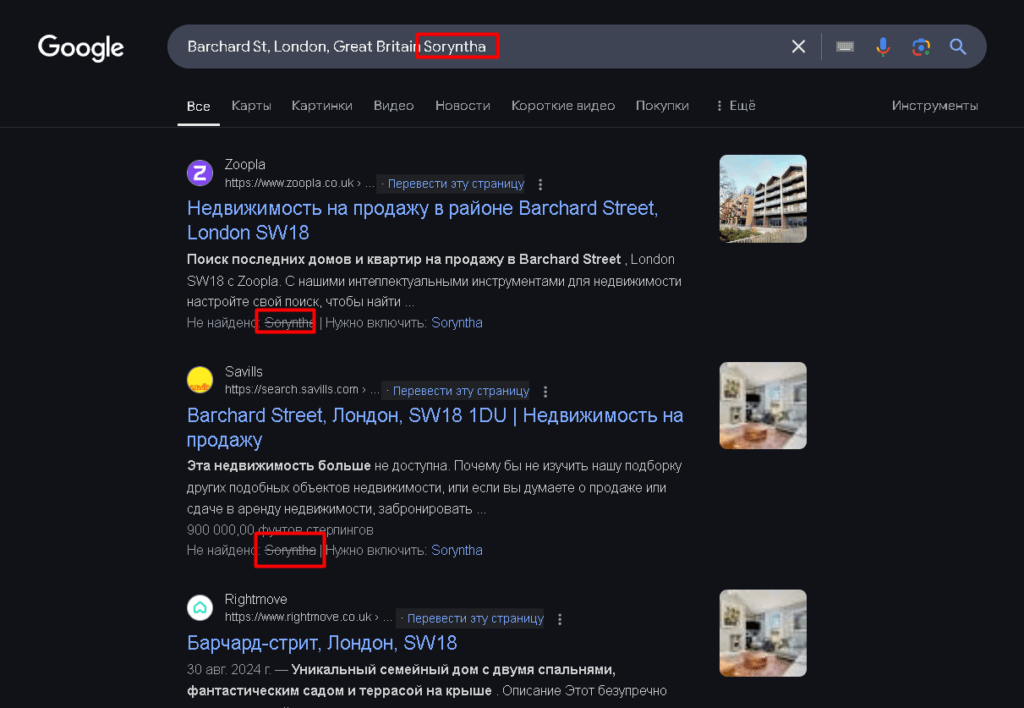Switch to the Покупки tab
The height and width of the screenshot is (708, 1024).
662,106
